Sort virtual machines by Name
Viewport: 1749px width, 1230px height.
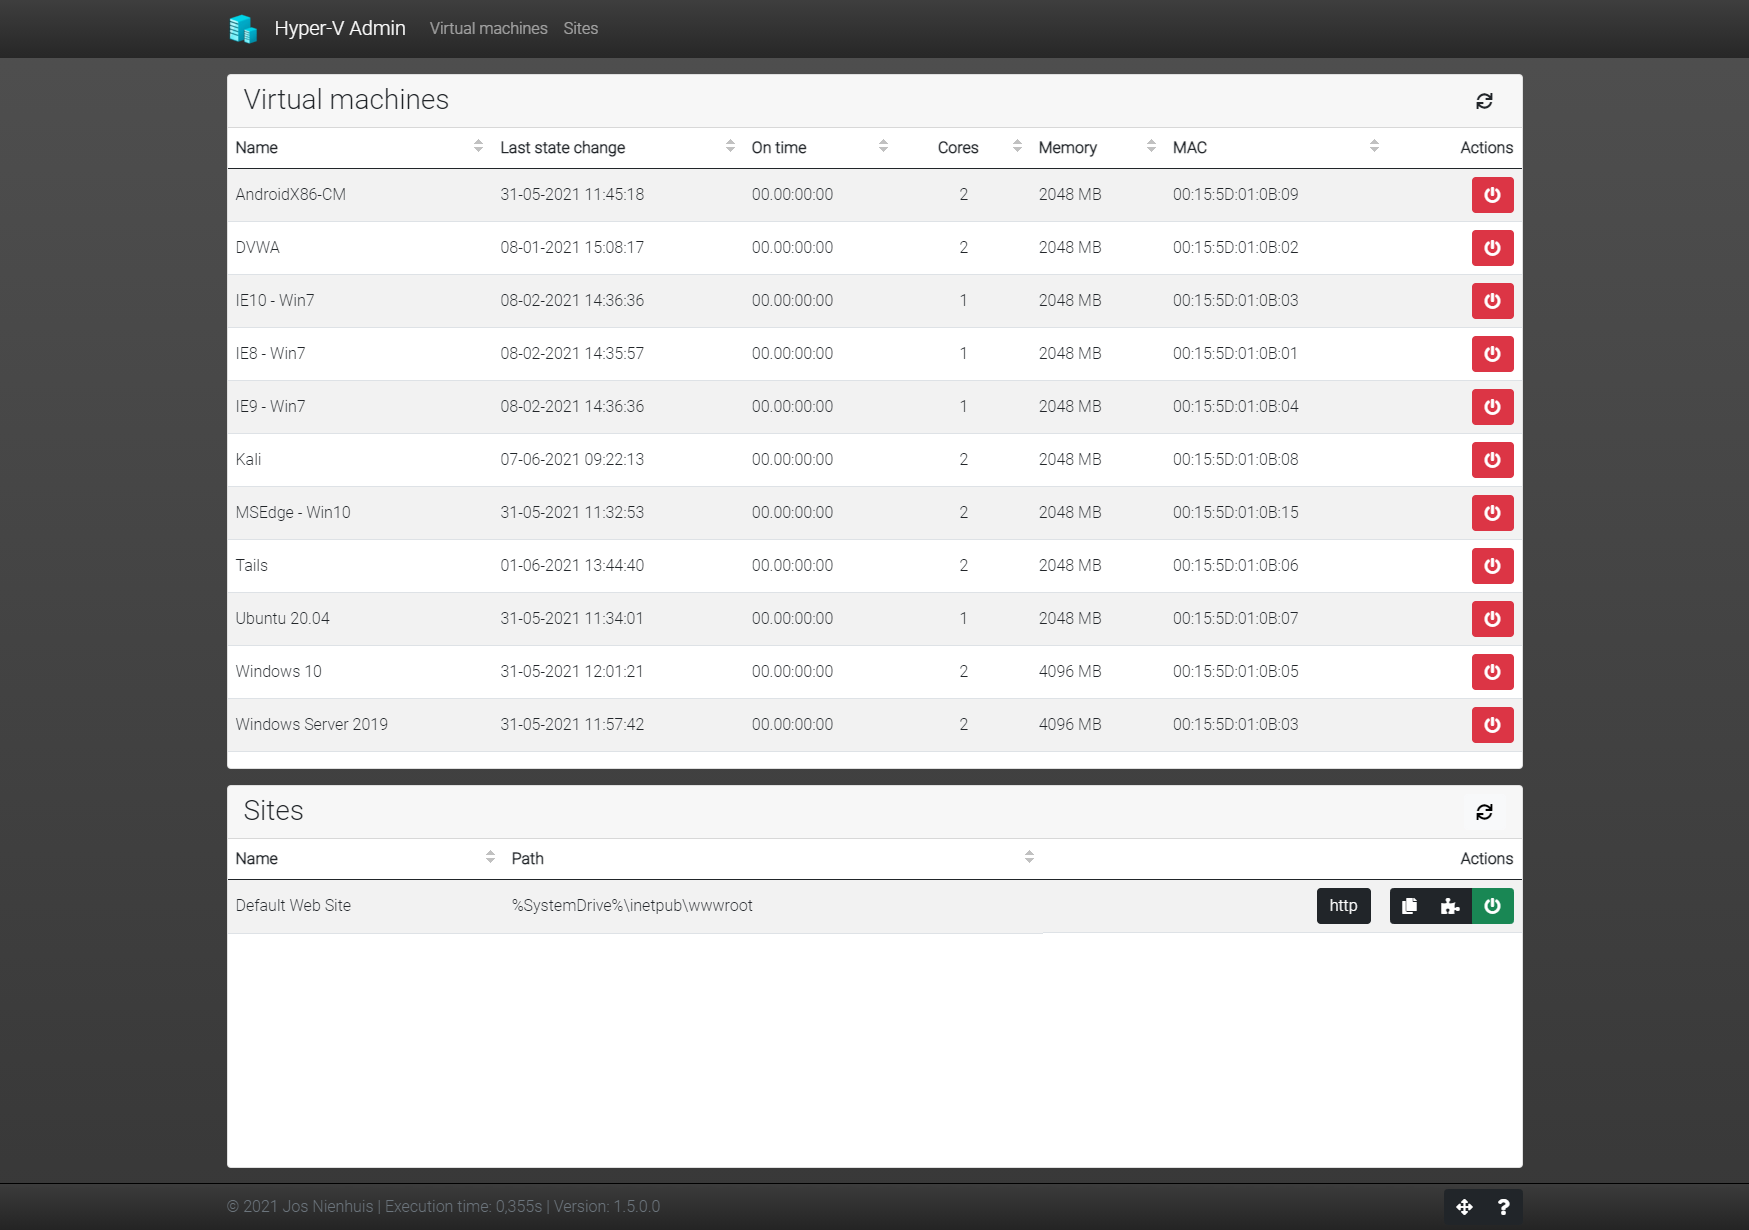pos(360,147)
